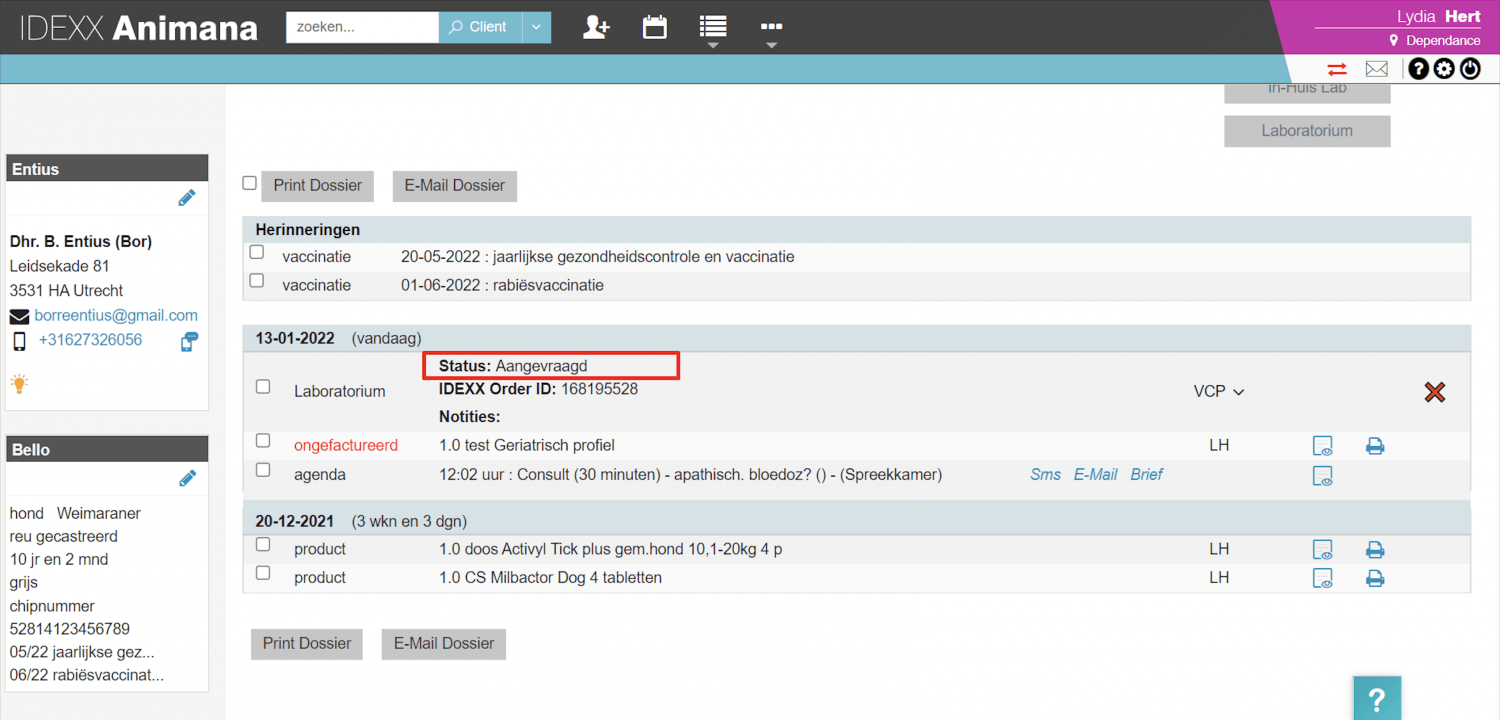Open Animana settings via the gear icon

pos(1444,68)
